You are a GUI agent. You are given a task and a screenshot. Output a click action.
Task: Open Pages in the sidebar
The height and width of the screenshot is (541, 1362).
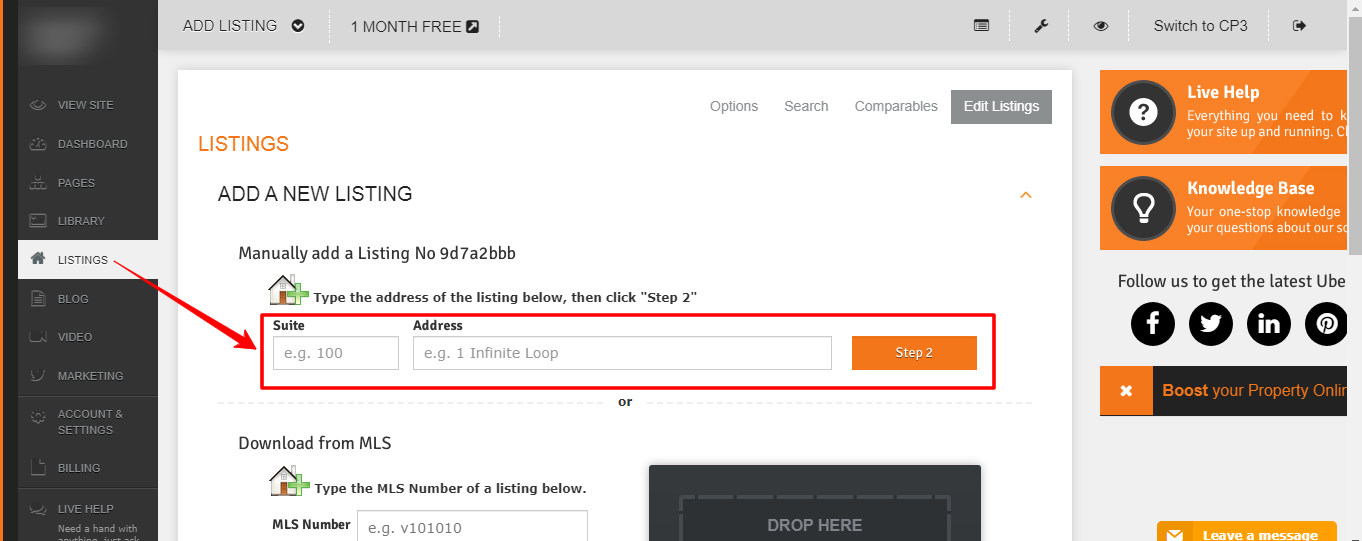click(x=88, y=183)
